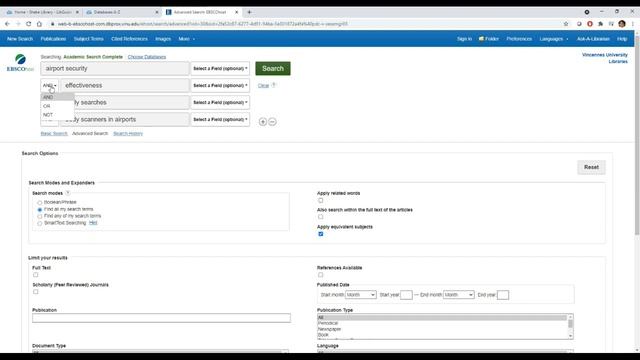This screenshot has width=640, height=360.
Task: Open Publications in top menu
Action: tap(53, 39)
